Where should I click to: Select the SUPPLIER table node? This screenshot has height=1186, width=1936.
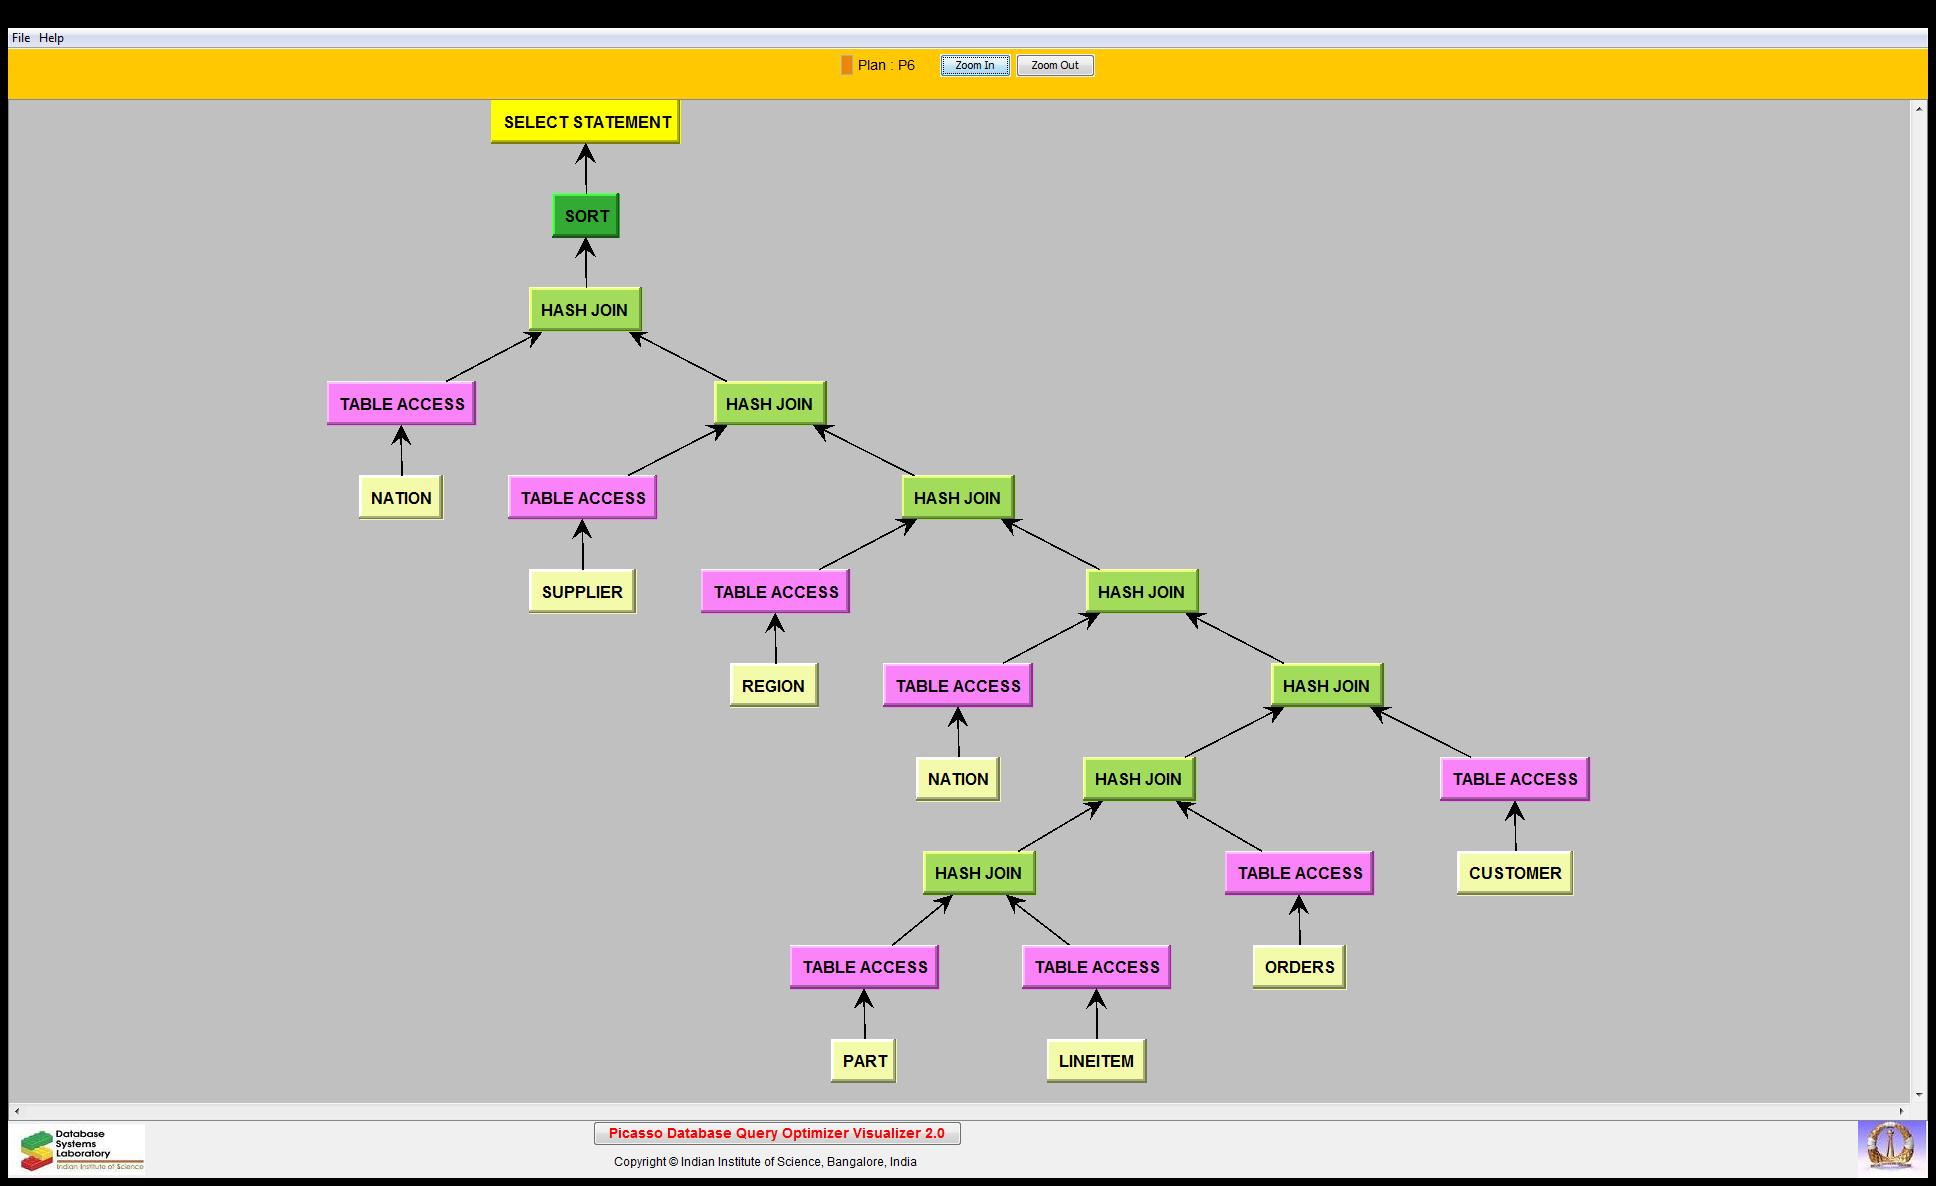pos(582,592)
